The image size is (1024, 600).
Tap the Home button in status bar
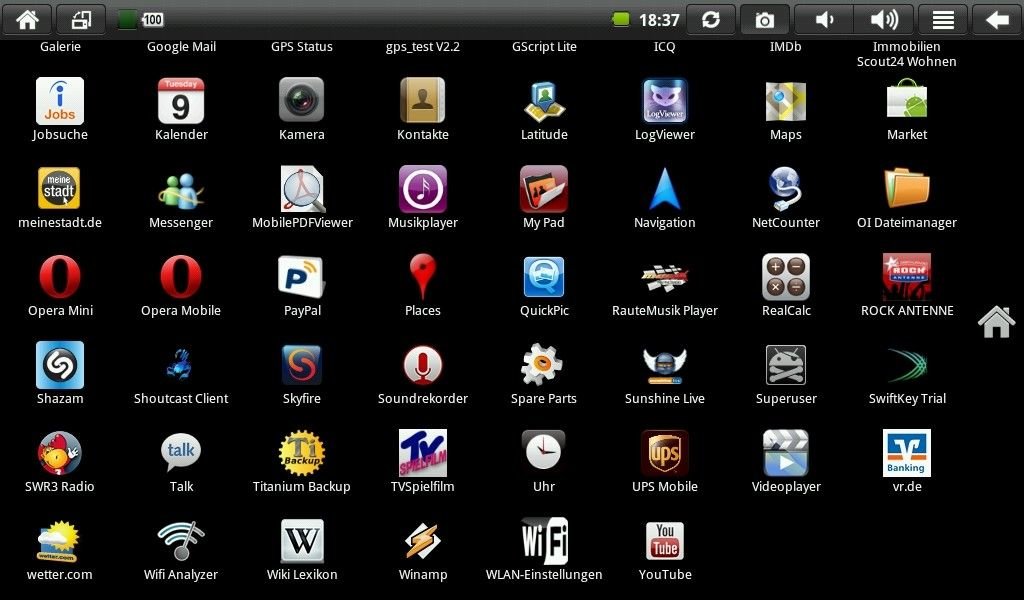point(27,20)
